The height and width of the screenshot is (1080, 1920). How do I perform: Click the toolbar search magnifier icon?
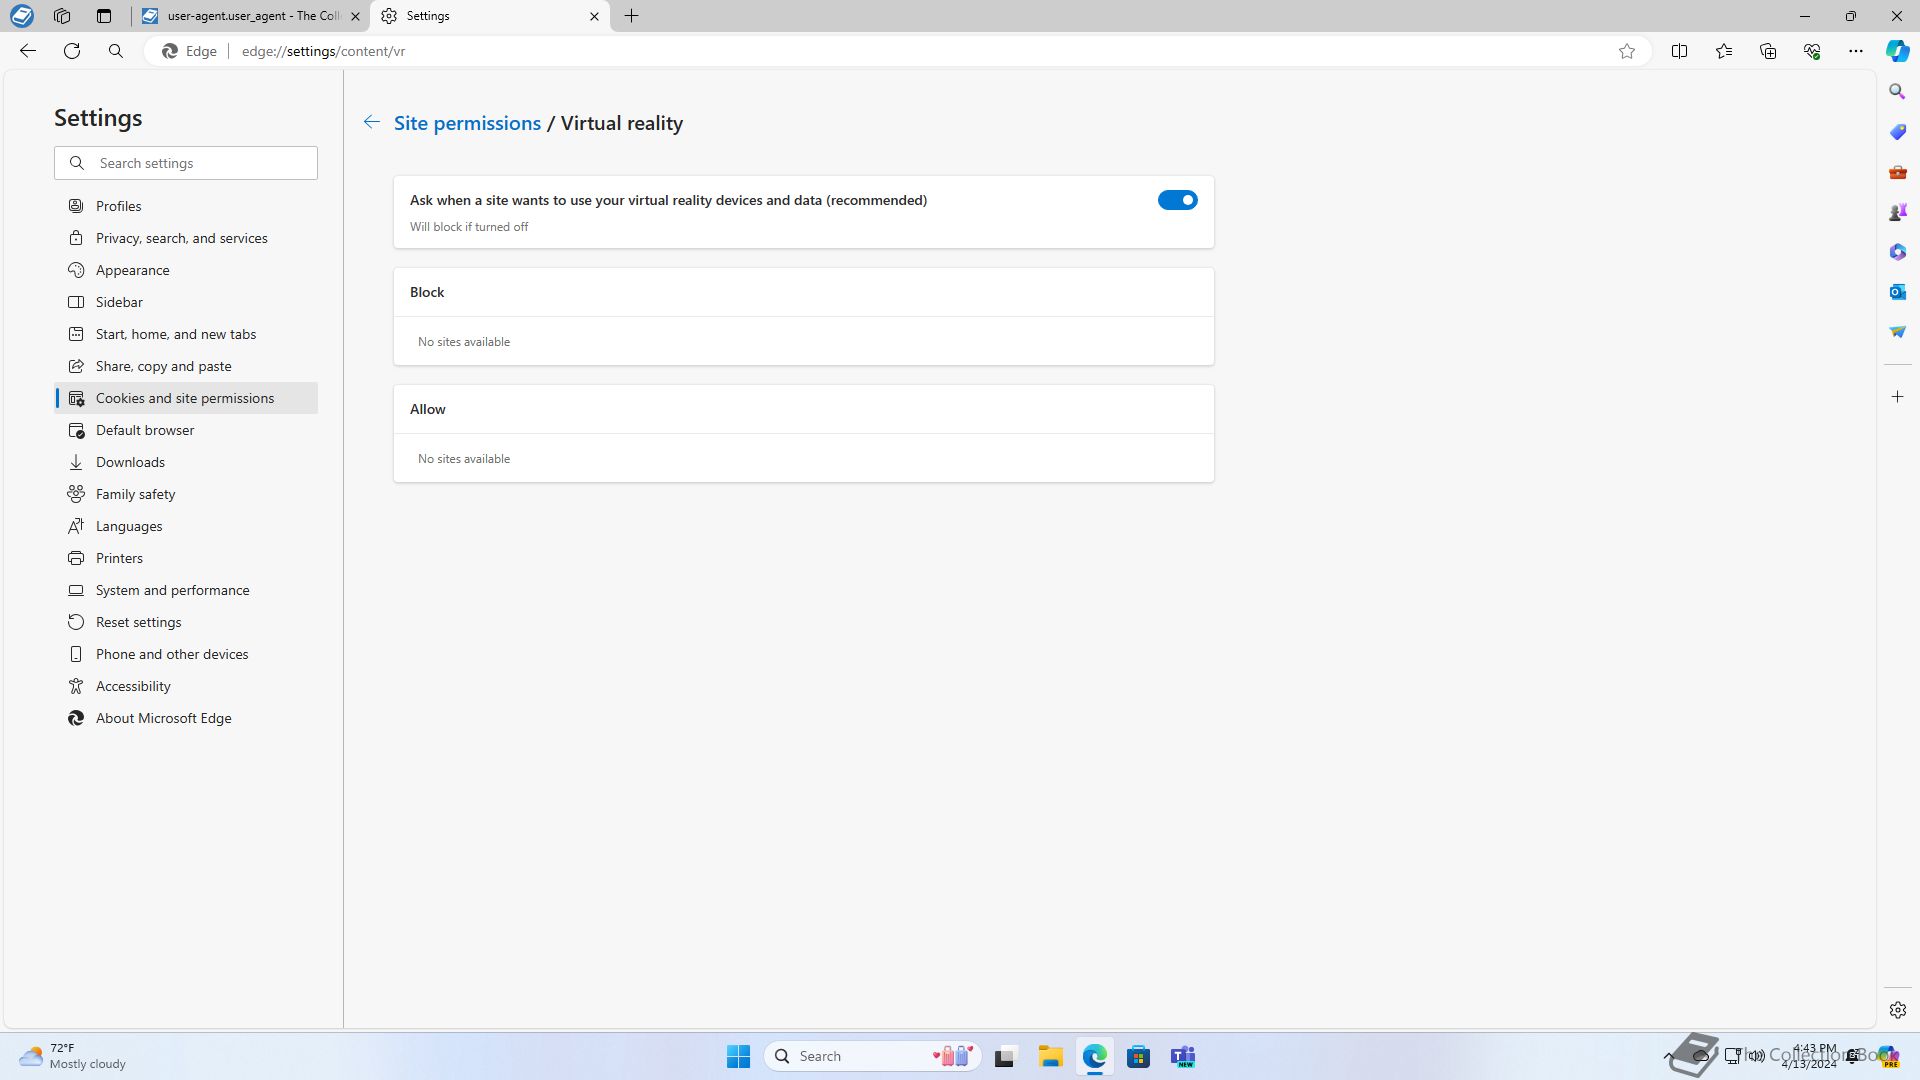(x=116, y=51)
